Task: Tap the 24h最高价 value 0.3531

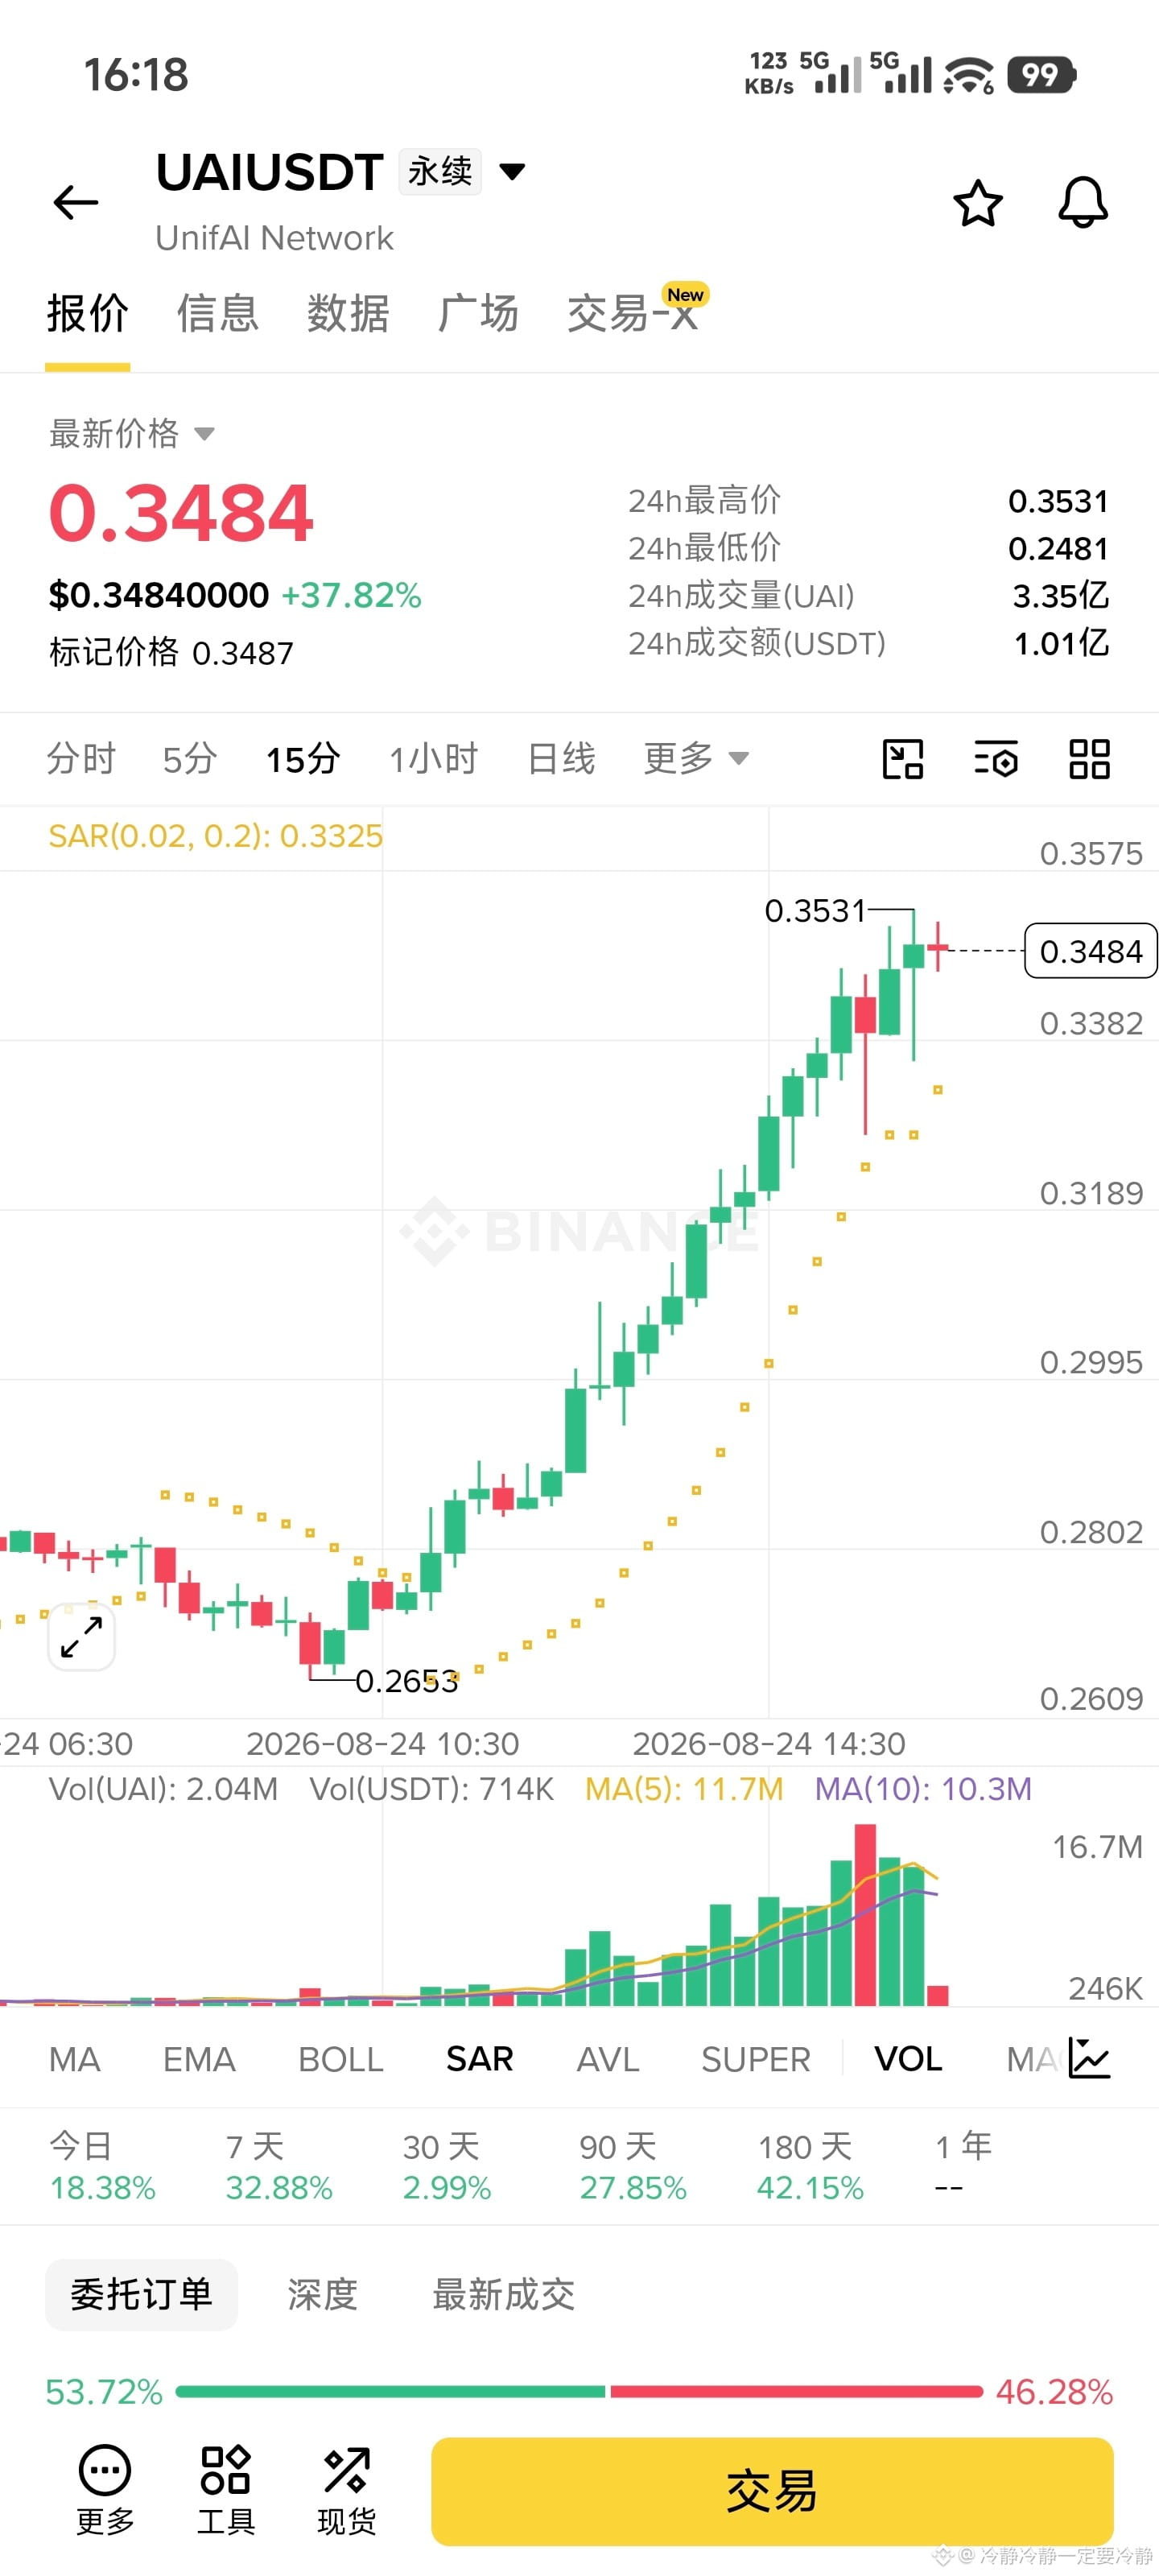Action: pyautogui.click(x=1058, y=501)
